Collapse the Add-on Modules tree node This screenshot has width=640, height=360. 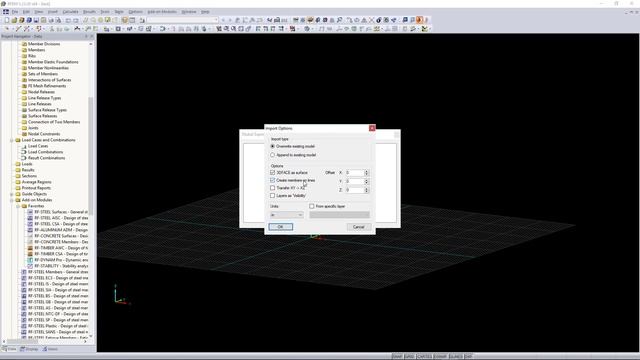tap(11, 200)
